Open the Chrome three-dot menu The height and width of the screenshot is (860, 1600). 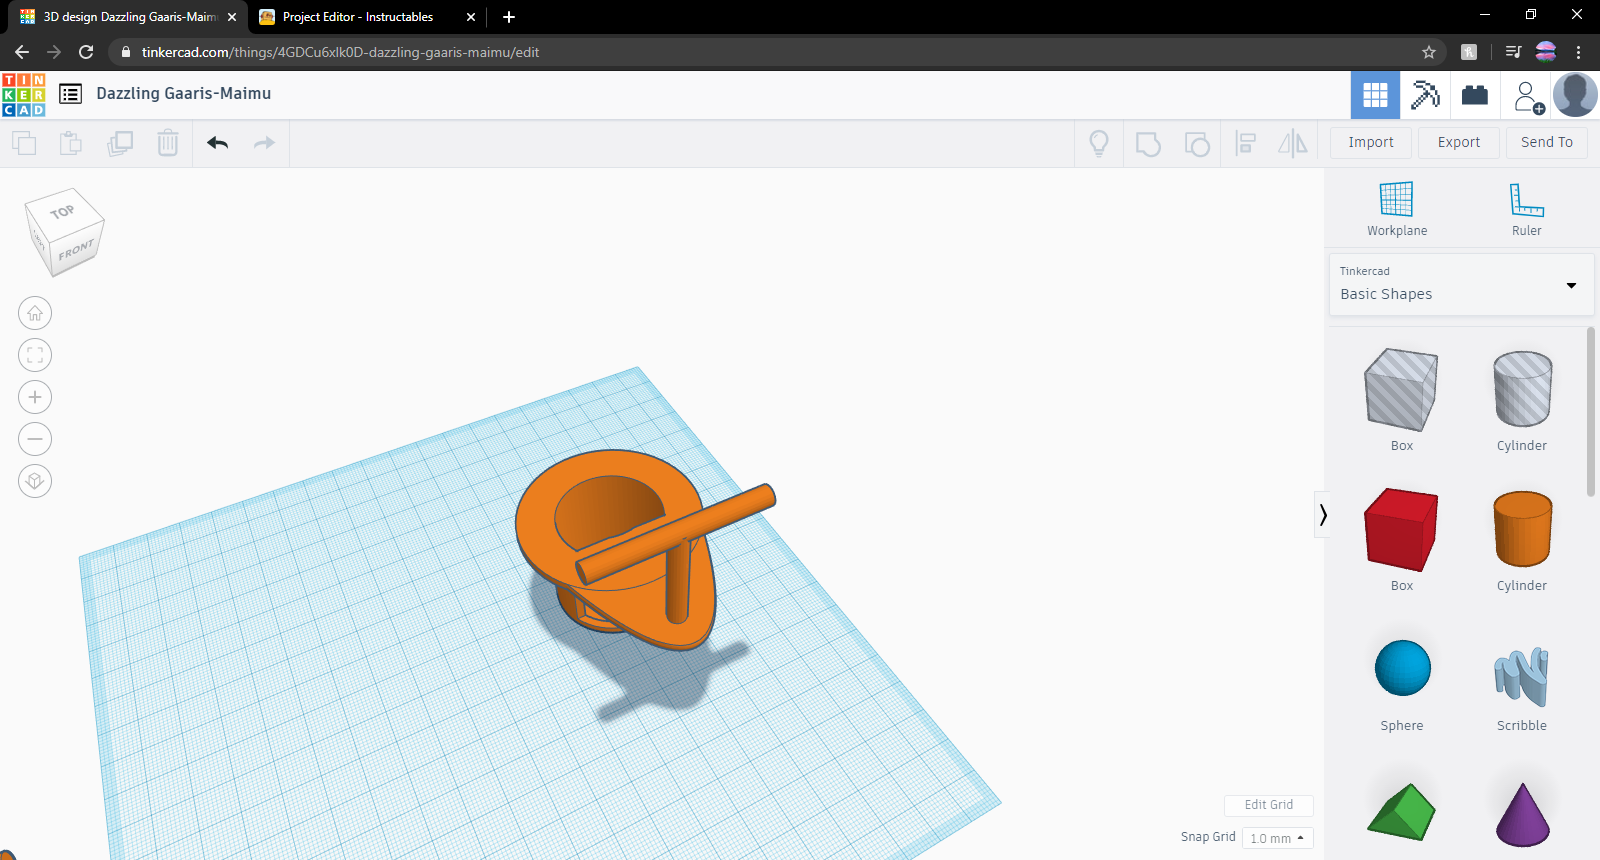1579,52
